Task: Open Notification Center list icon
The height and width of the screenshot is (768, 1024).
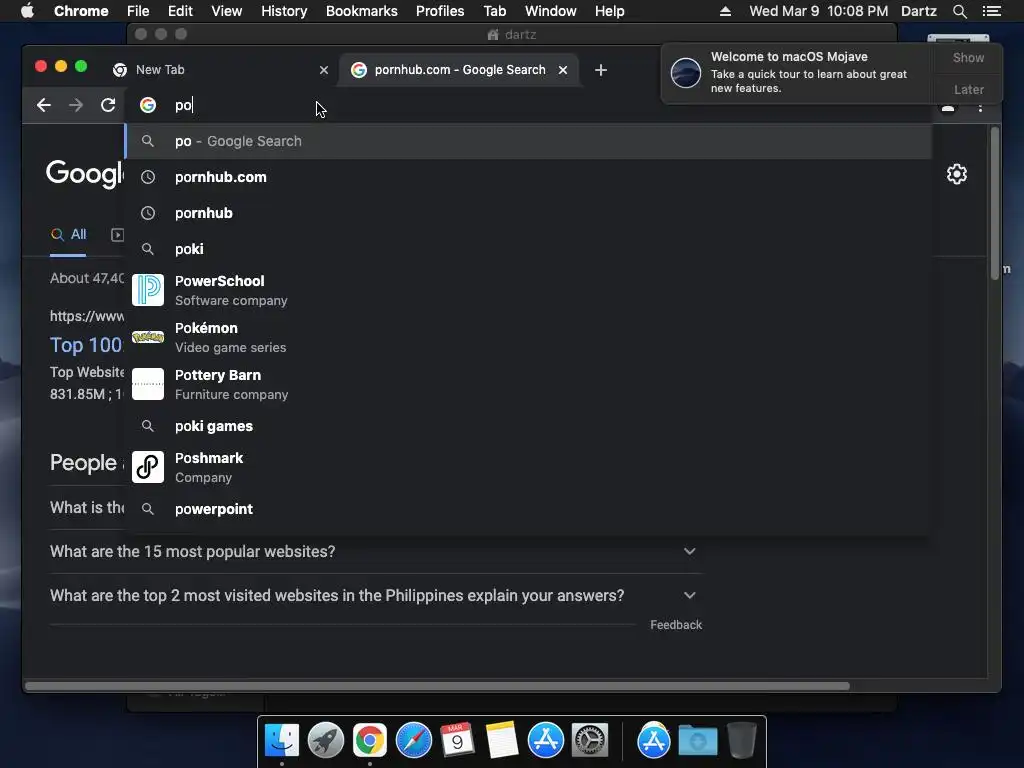Action: pos(991,11)
